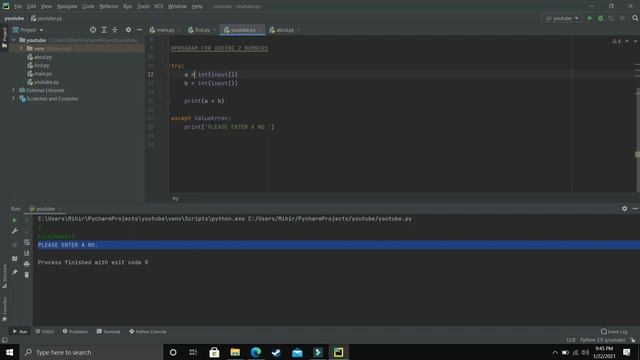Expand all items in Project panel

click(104, 30)
